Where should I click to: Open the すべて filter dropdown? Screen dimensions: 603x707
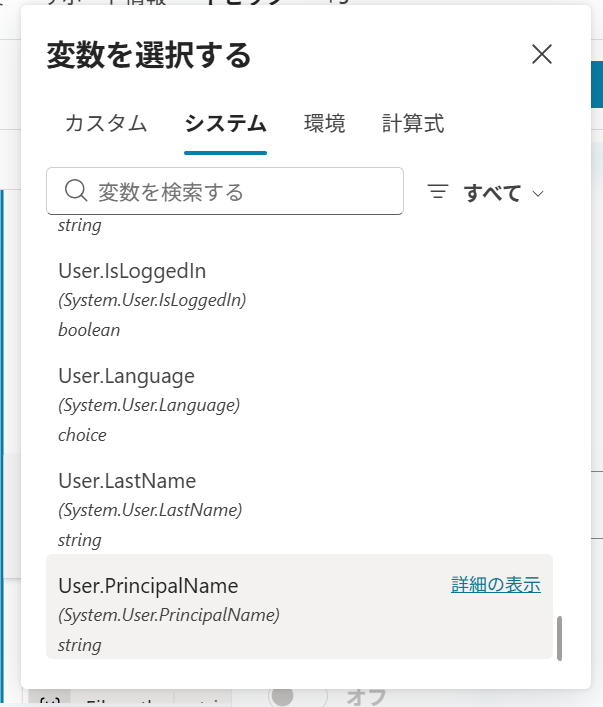[492, 193]
